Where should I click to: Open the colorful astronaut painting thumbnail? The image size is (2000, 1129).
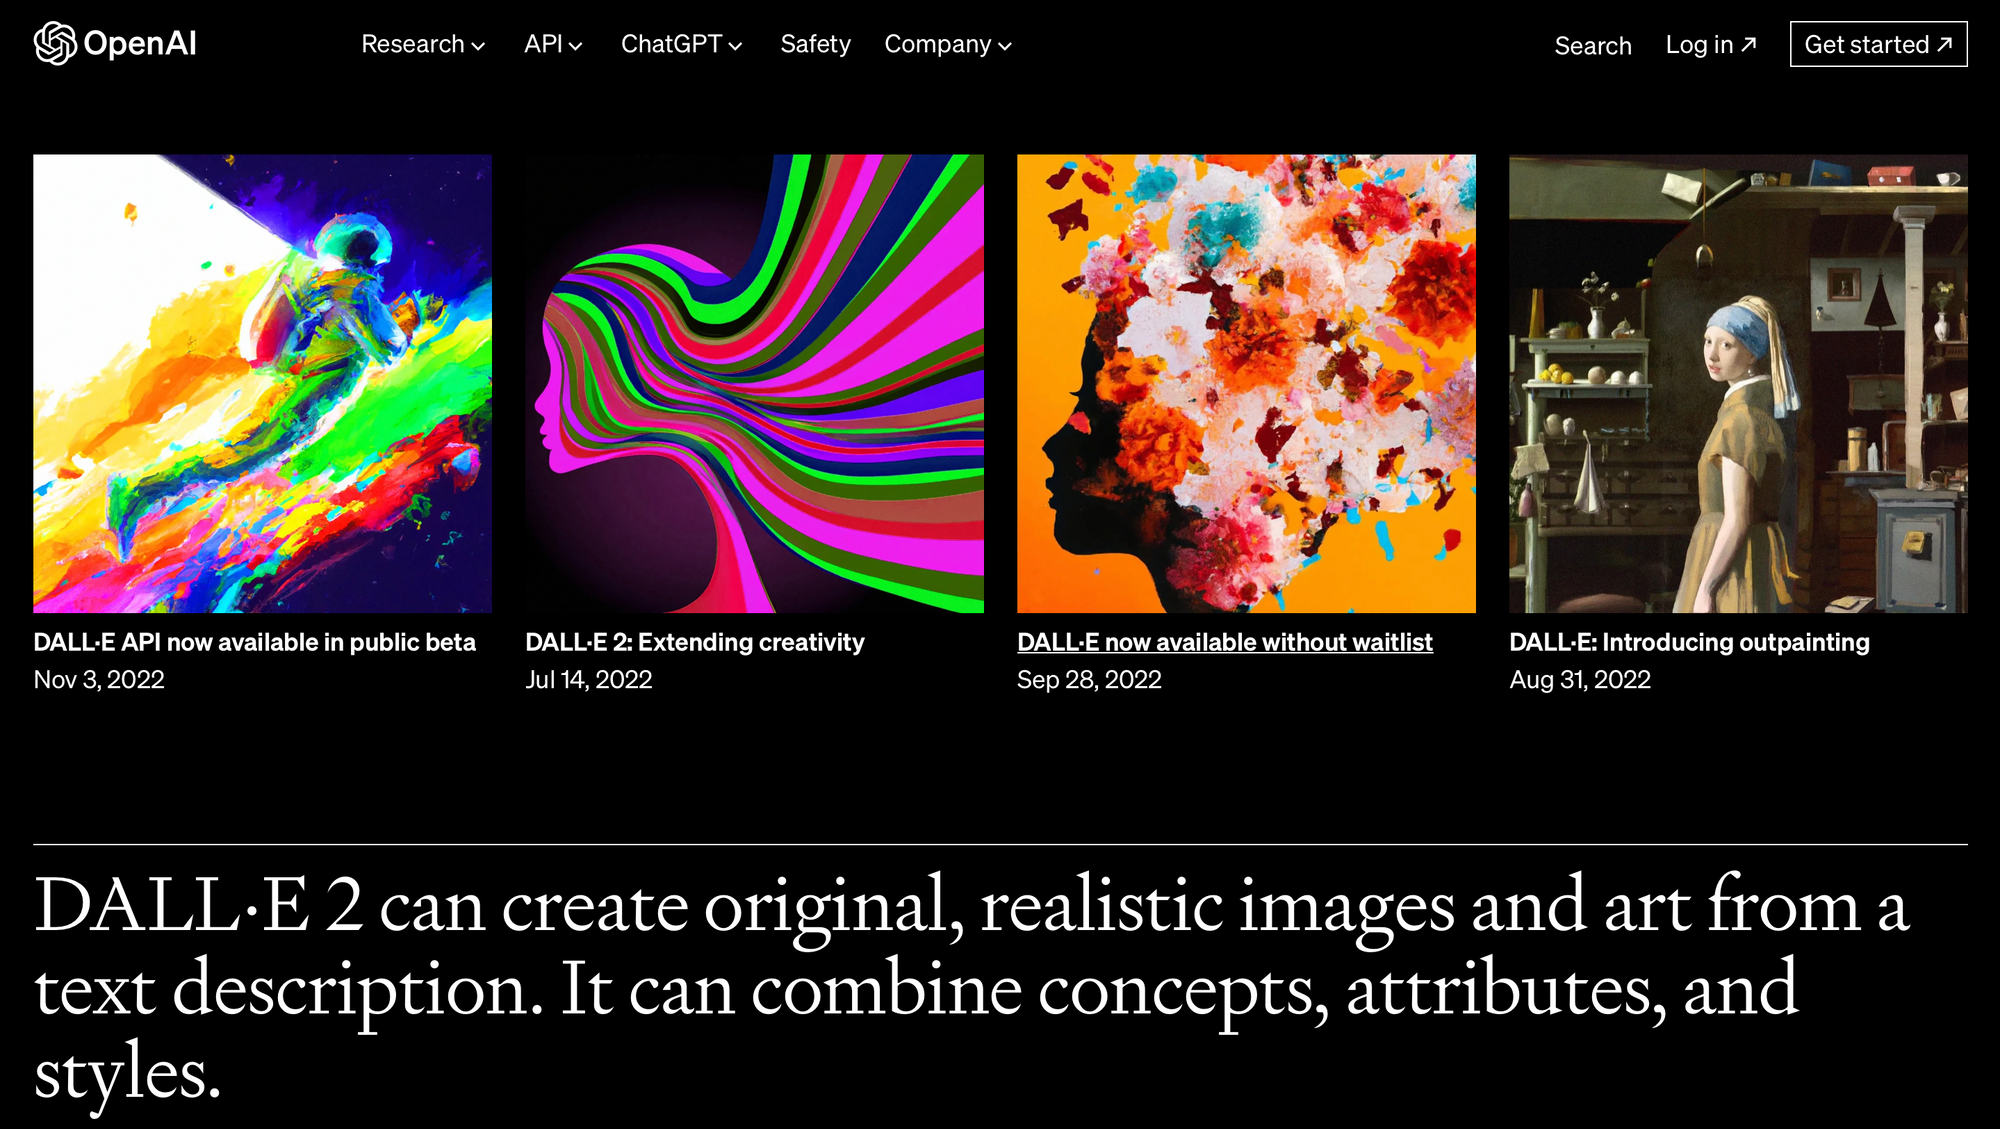pyautogui.click(x=262, y=383)
